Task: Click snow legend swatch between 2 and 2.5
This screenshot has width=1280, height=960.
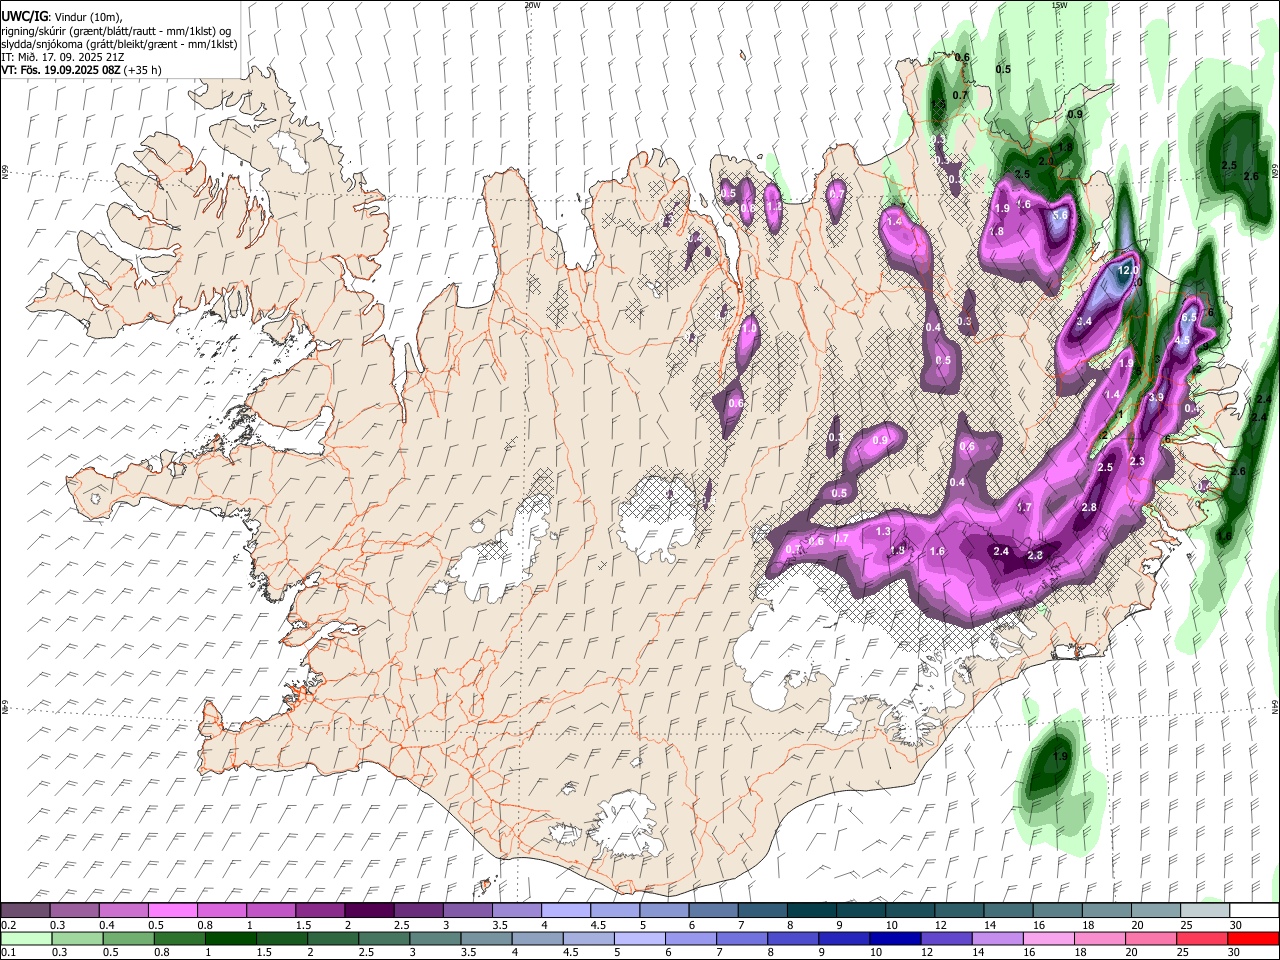Action: click(x=369, y=910)
